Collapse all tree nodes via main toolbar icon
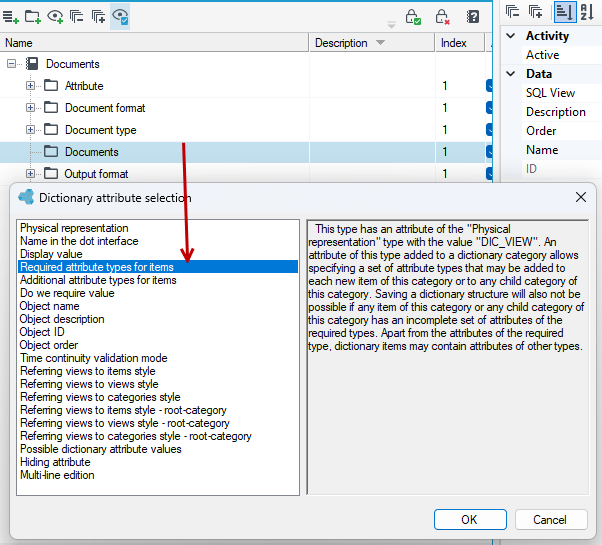This screenshot has height=545, width=602. pos(76,17)
